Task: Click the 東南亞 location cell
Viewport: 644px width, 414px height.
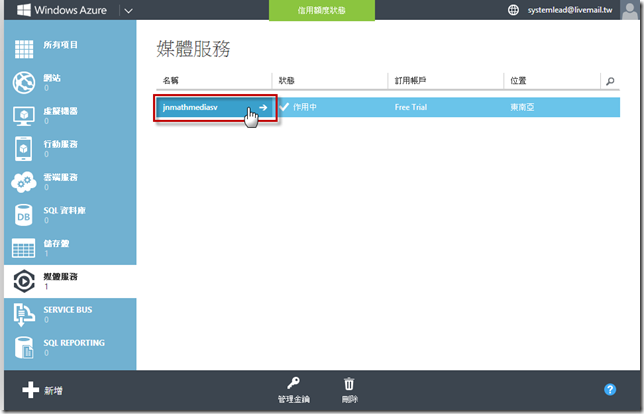Action: click(x=522, y=107)
